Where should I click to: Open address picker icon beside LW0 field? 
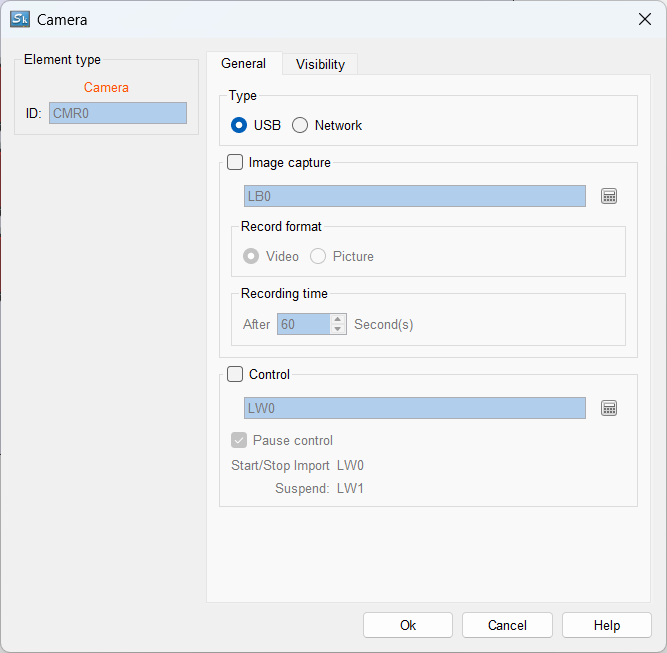point(609,408)
